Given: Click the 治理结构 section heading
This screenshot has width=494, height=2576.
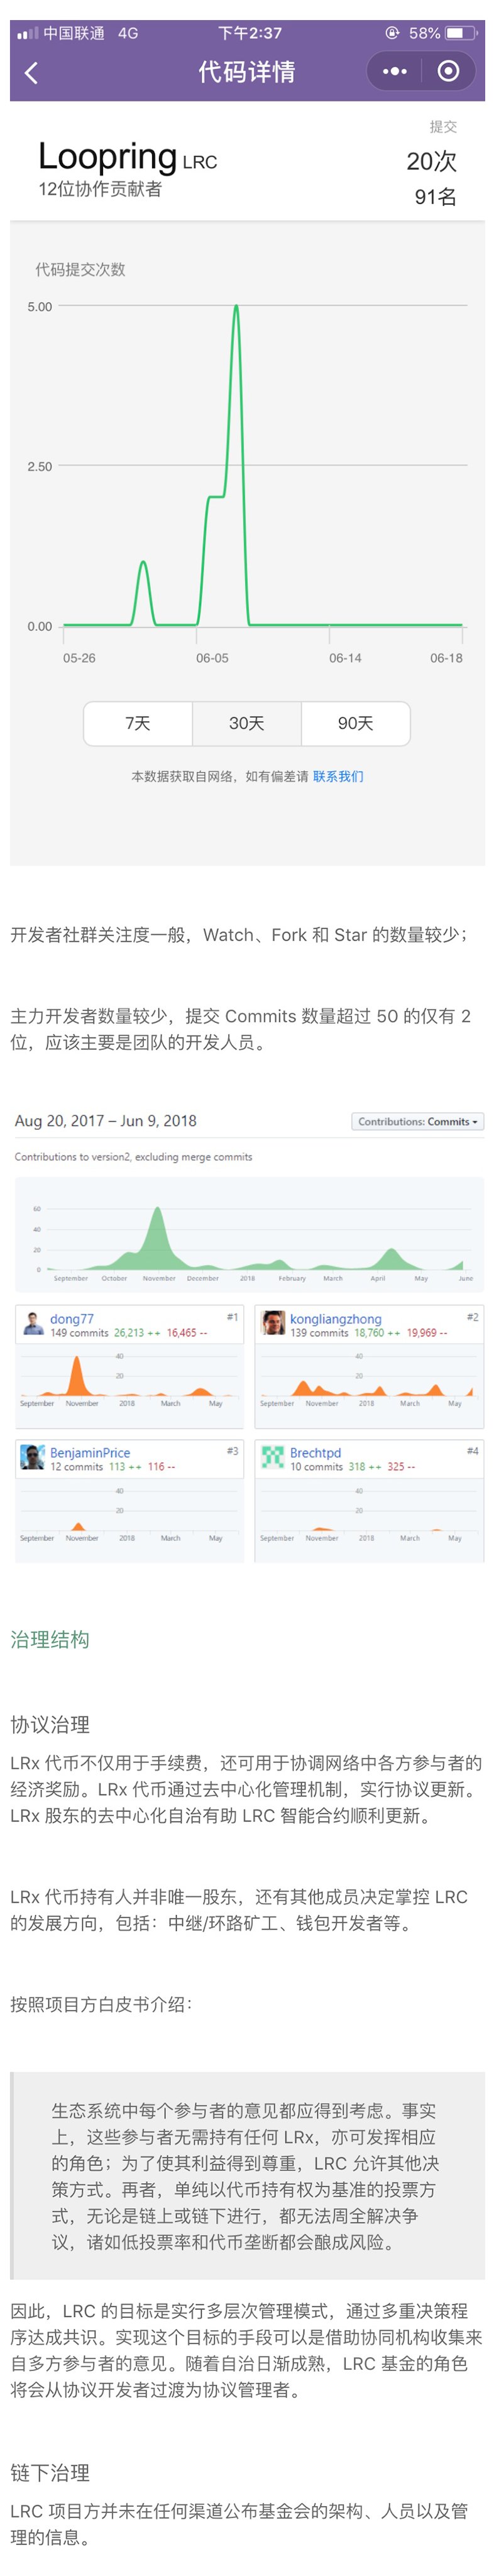Looking at the screenshot, I should [x=50, y=1640].
